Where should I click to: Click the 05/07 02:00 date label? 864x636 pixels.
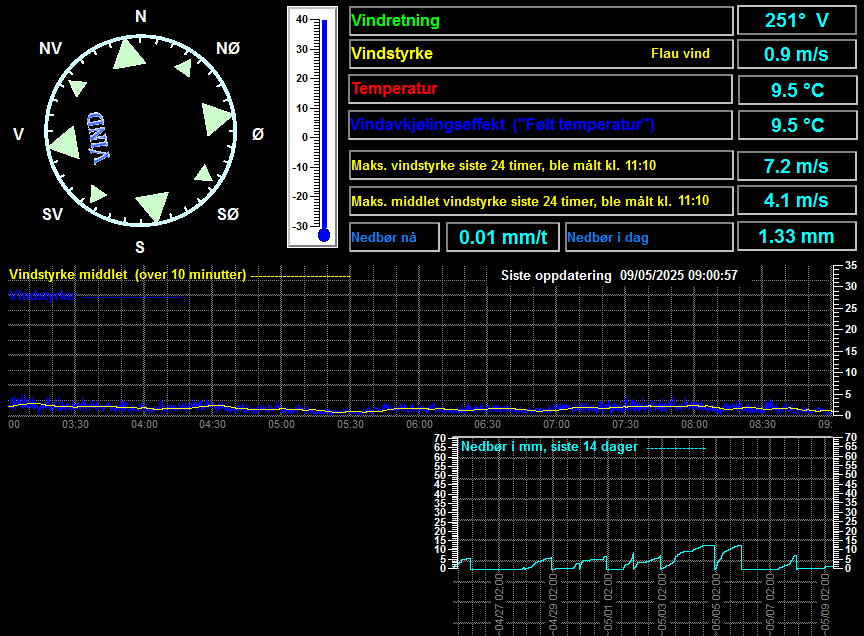(x=770, y=602)
